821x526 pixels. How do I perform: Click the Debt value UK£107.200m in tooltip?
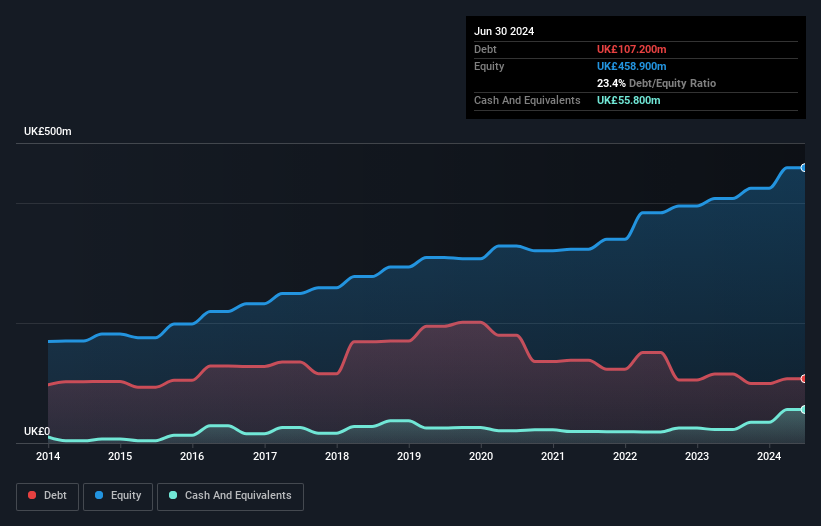631,49
